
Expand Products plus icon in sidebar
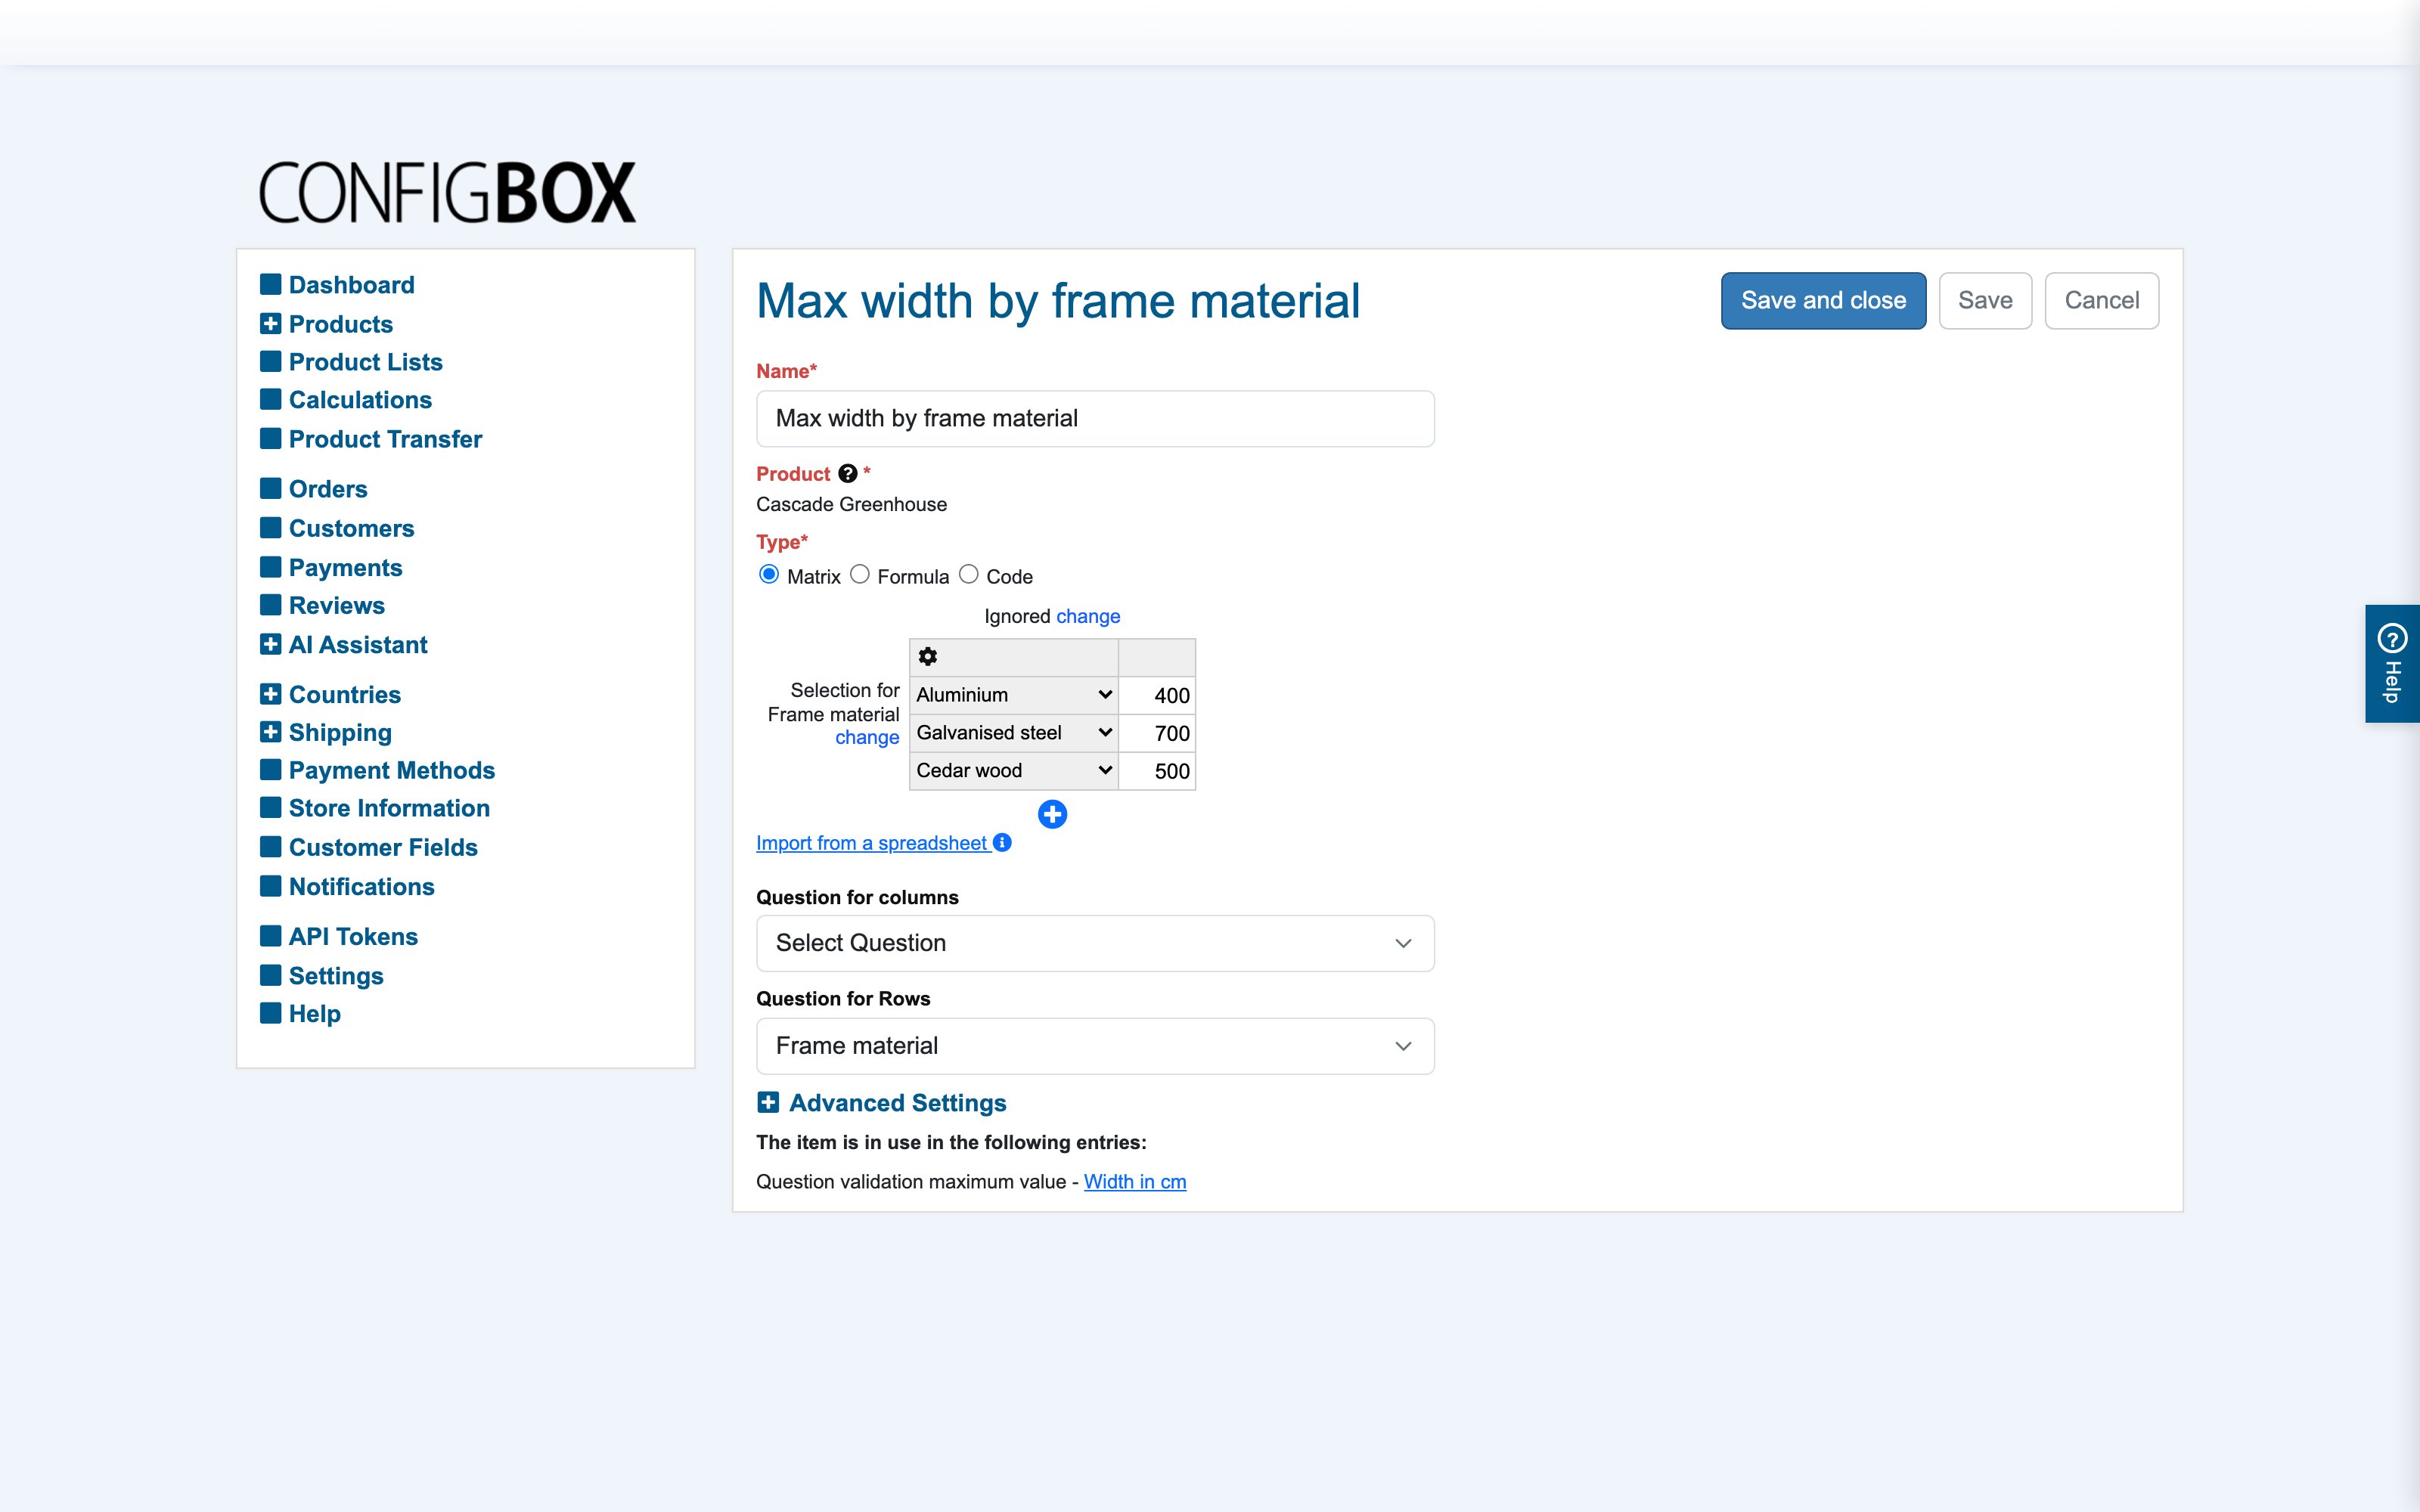coord(270,324)
